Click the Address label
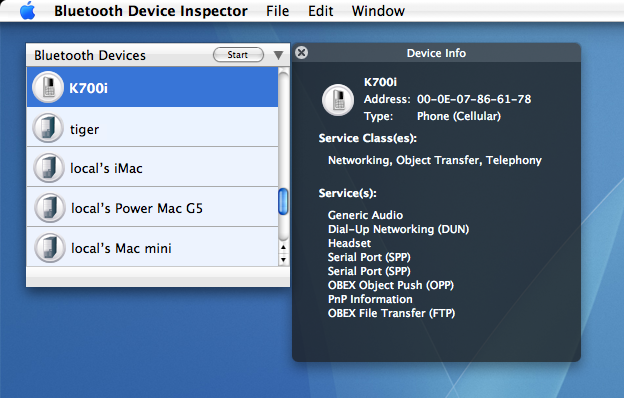The height and width of the screenshot is (398, 624). (x=387, y=99)
